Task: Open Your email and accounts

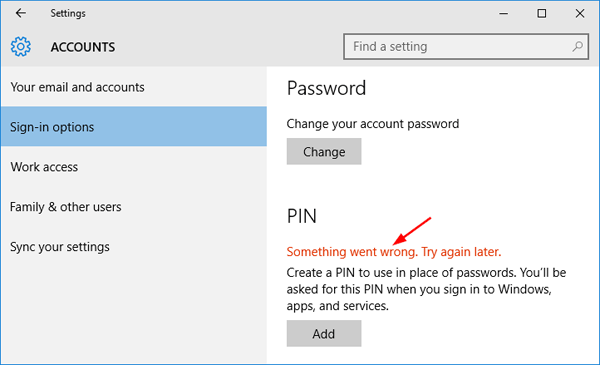Action: [134, 87]
